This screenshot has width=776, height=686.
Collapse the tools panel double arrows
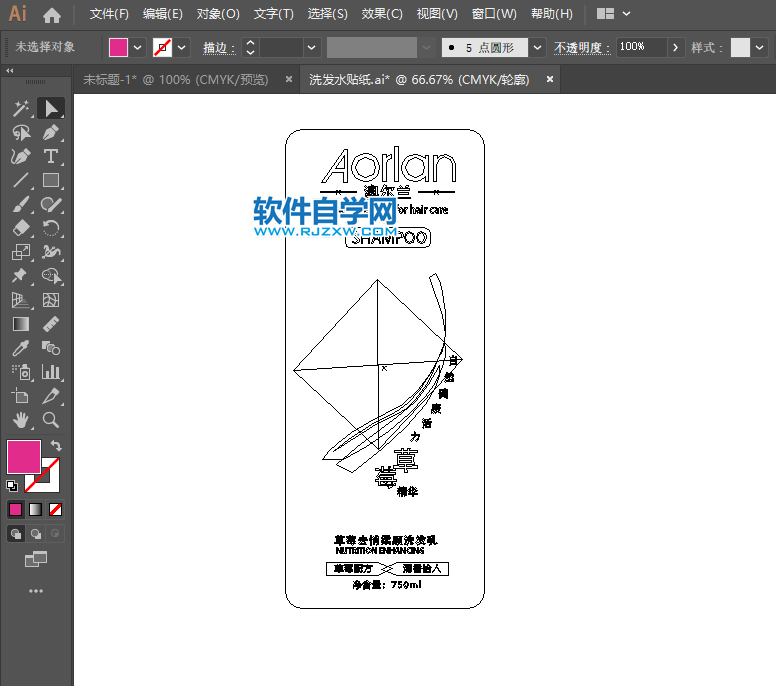click(x=9, y=71)
